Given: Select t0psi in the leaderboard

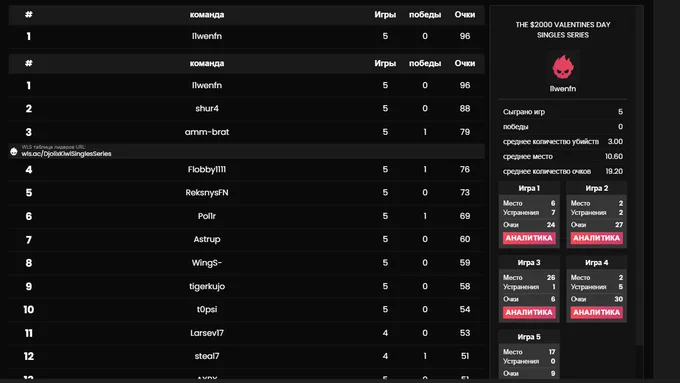Looking at the screenshot, I should click(207, 310).
